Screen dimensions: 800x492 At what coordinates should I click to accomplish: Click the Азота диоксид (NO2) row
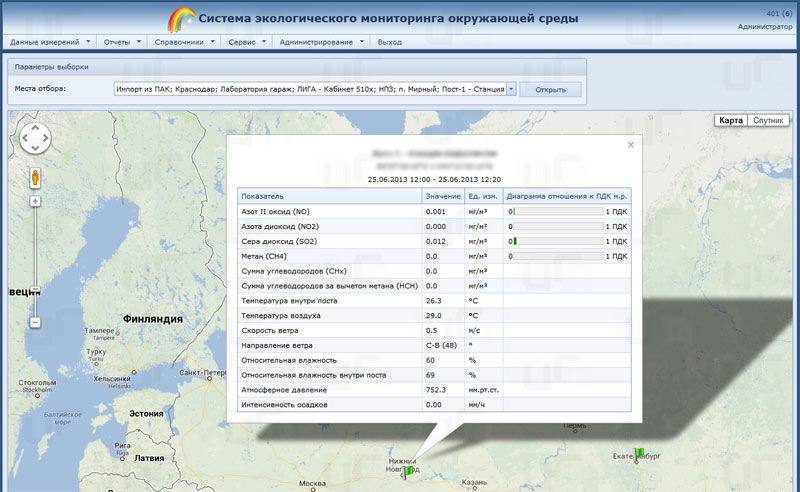[434, 226]
